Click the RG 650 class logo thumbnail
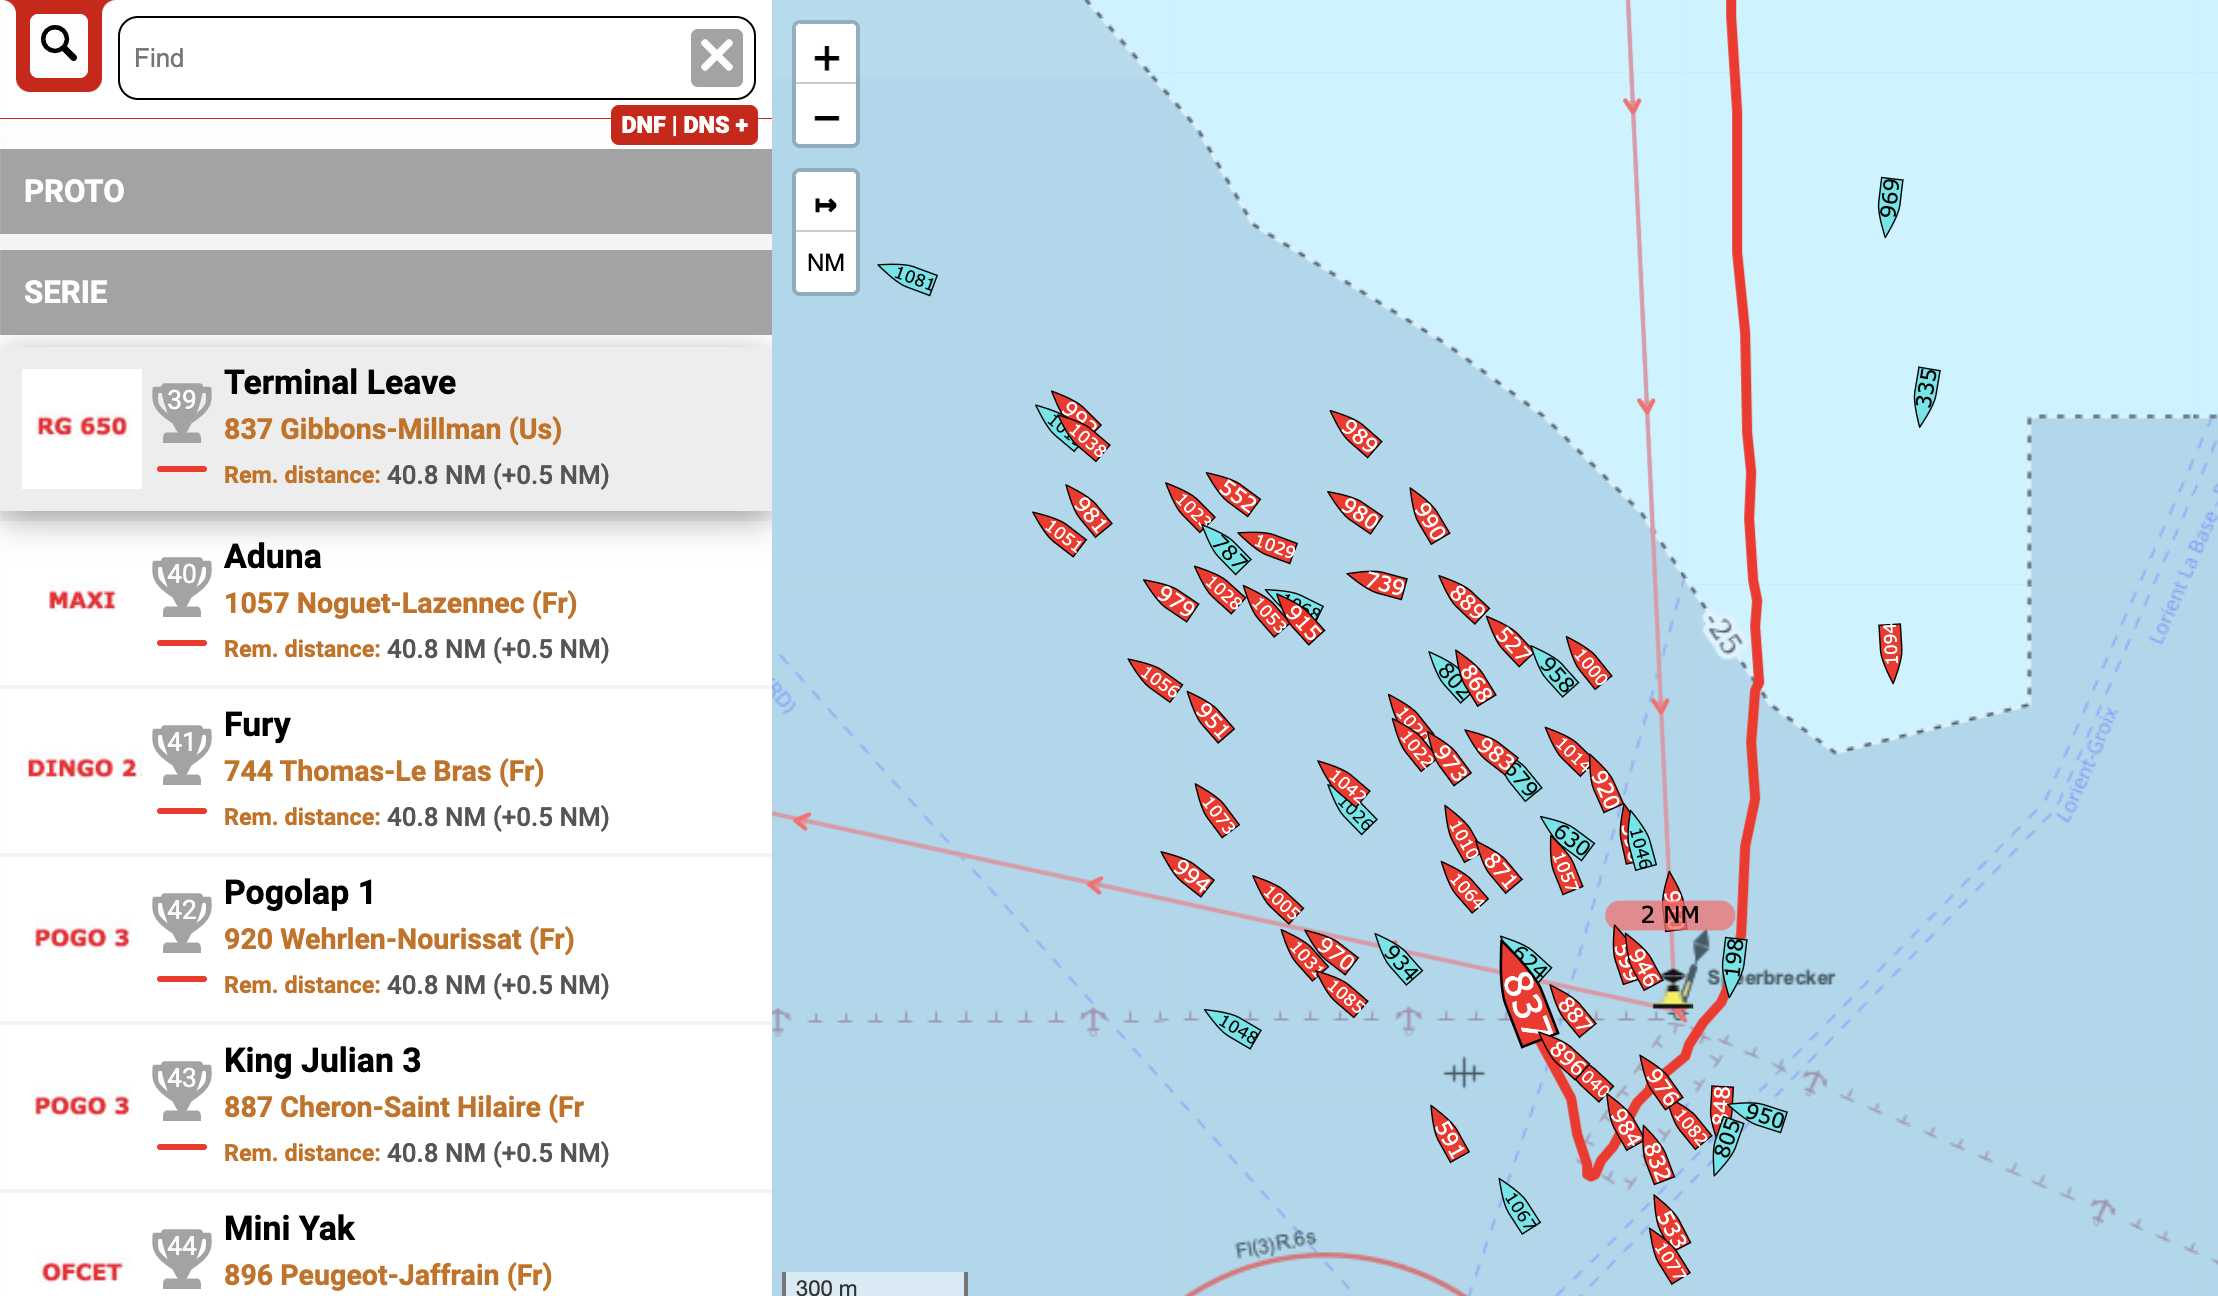Screen dimensions: 2218x1296 pyautogui.click(x=82, y=427)
